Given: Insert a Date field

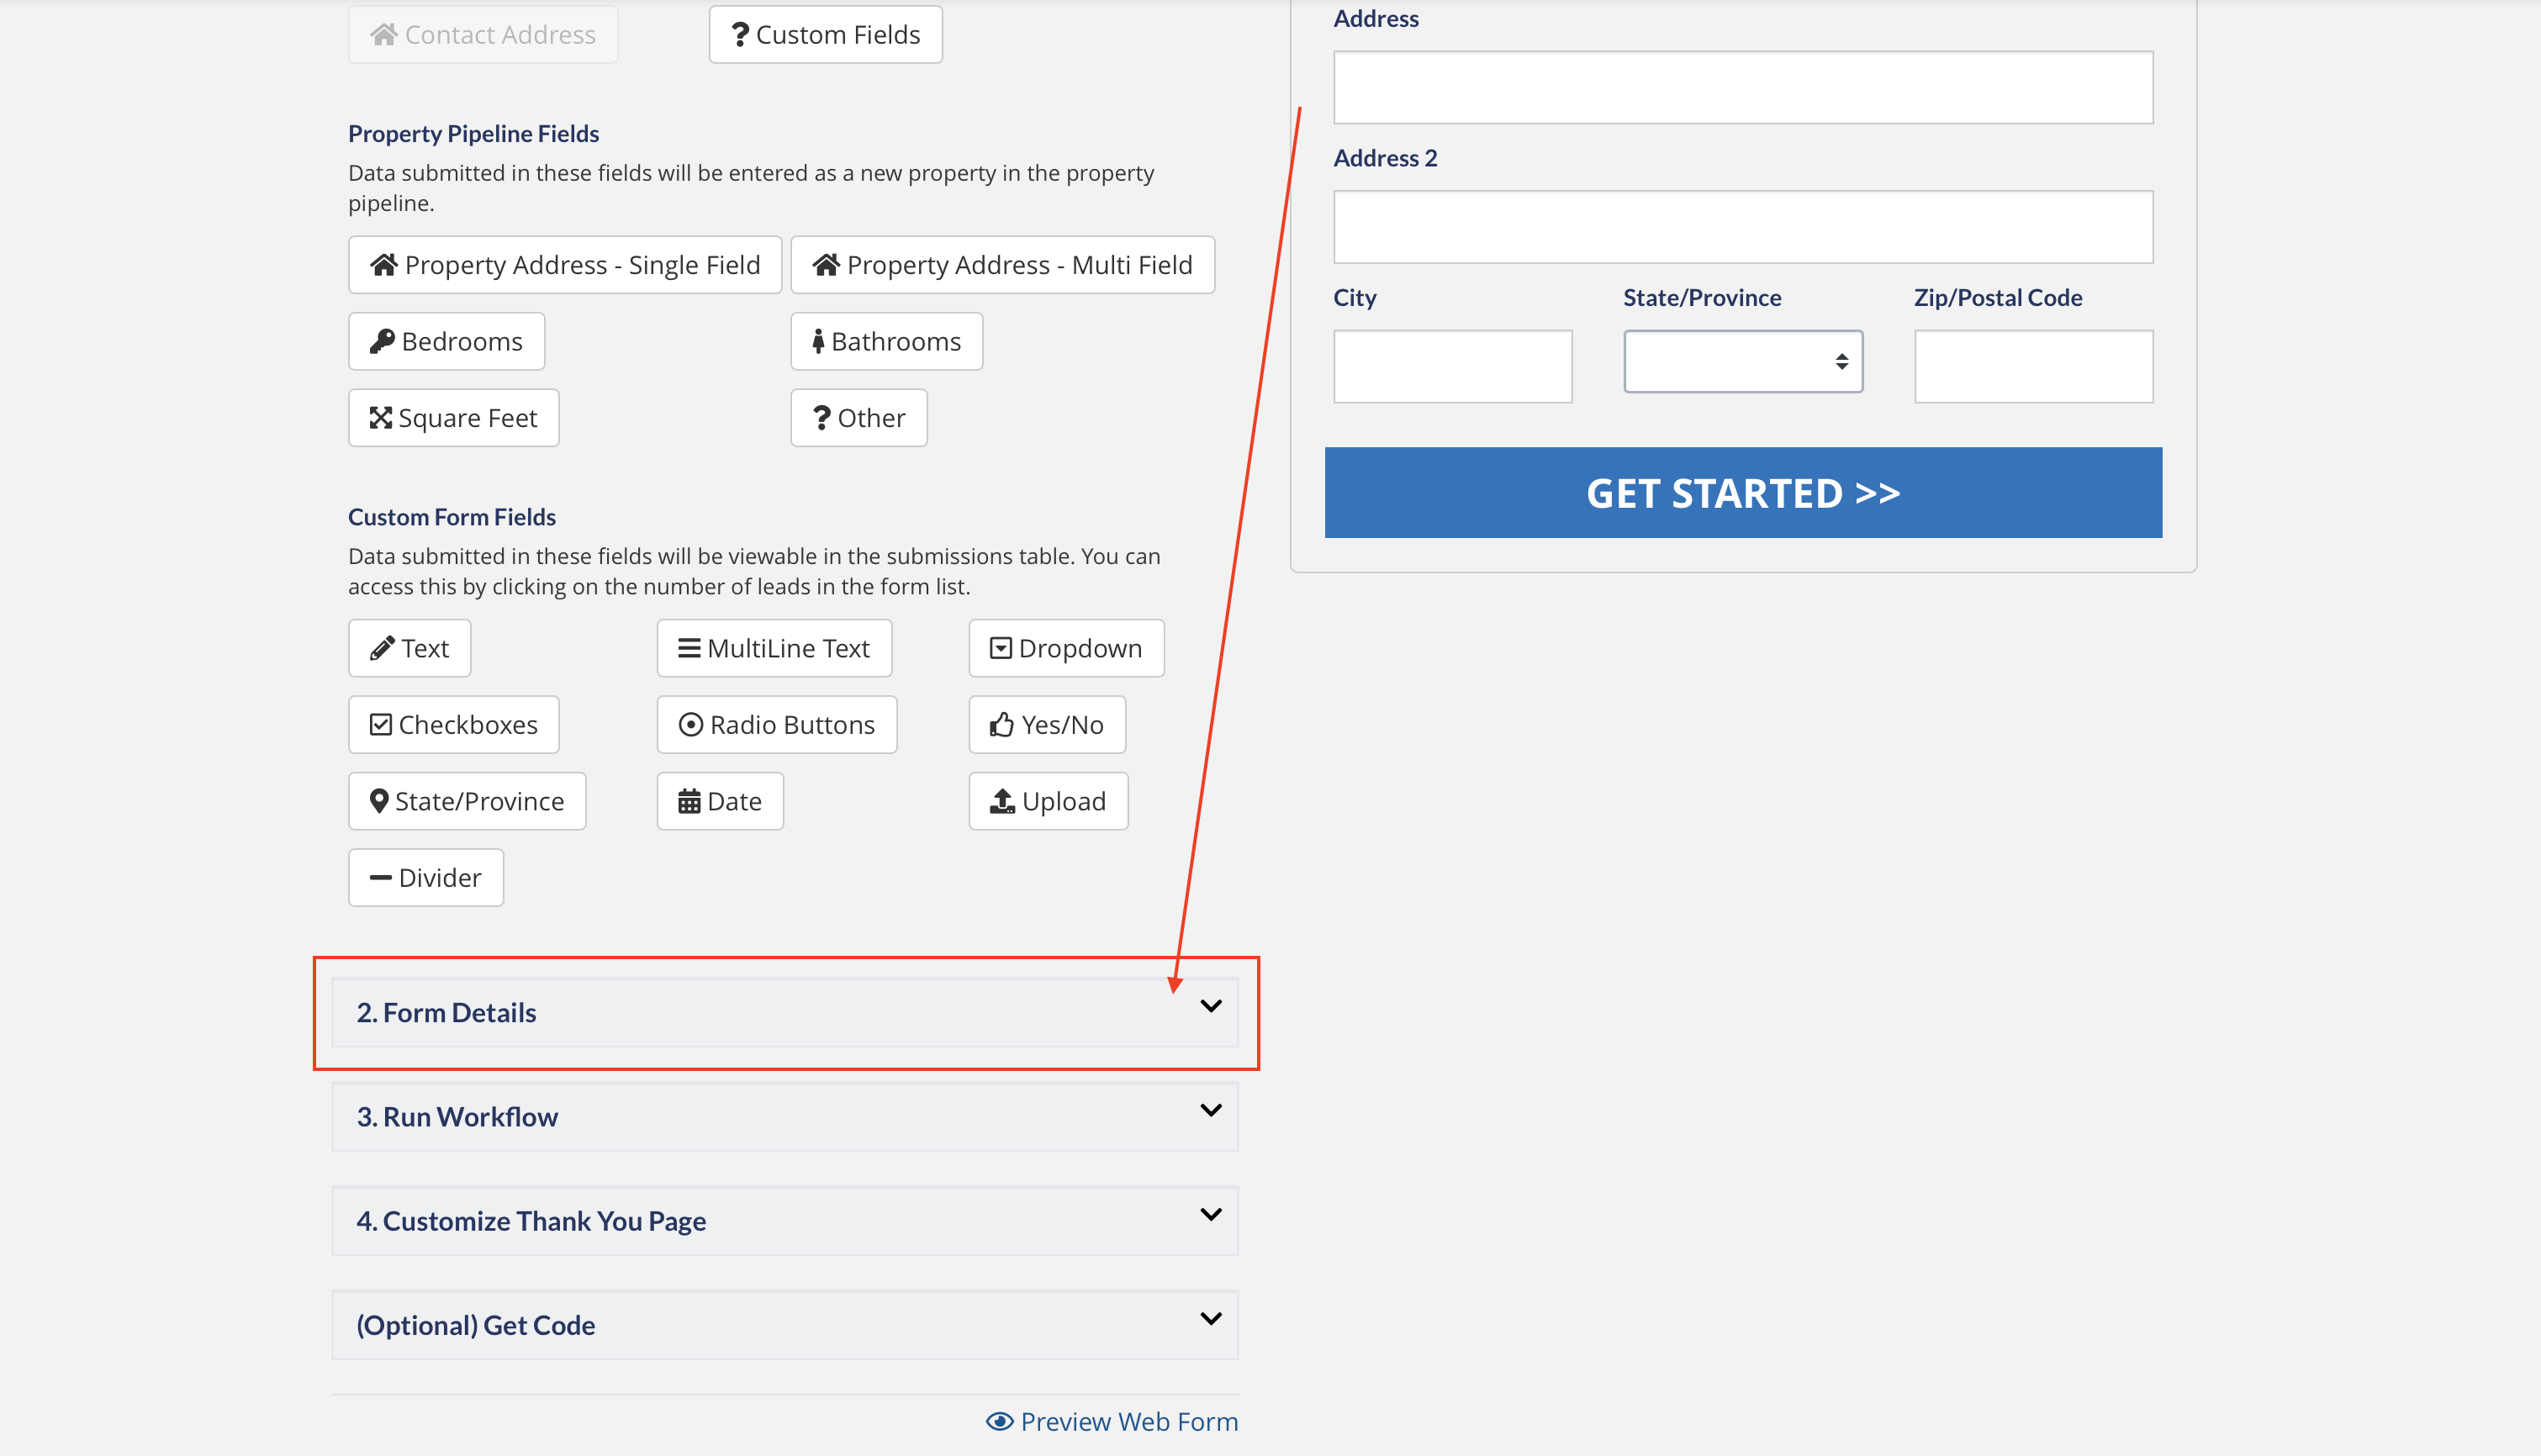Looking at the screenshot, I should pos(720,801).
